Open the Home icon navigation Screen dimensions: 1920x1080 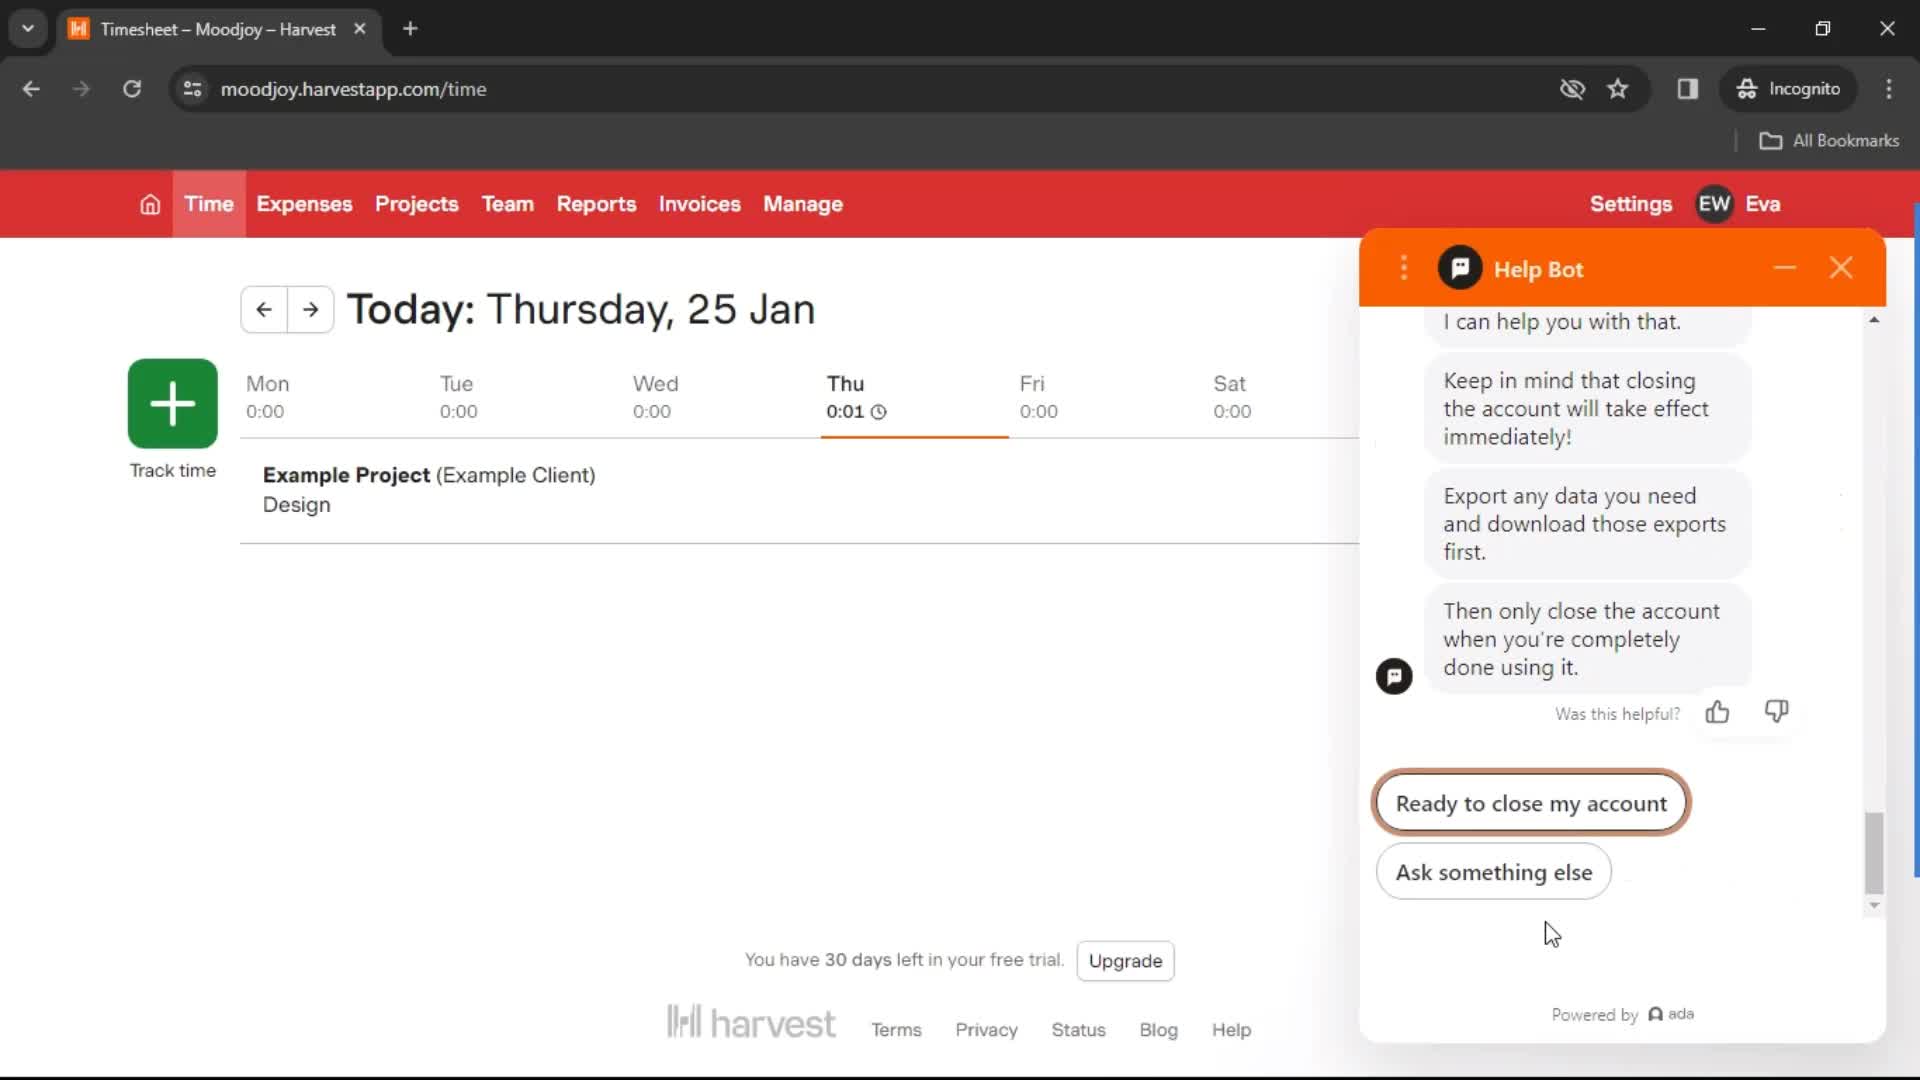pos(149,204)
